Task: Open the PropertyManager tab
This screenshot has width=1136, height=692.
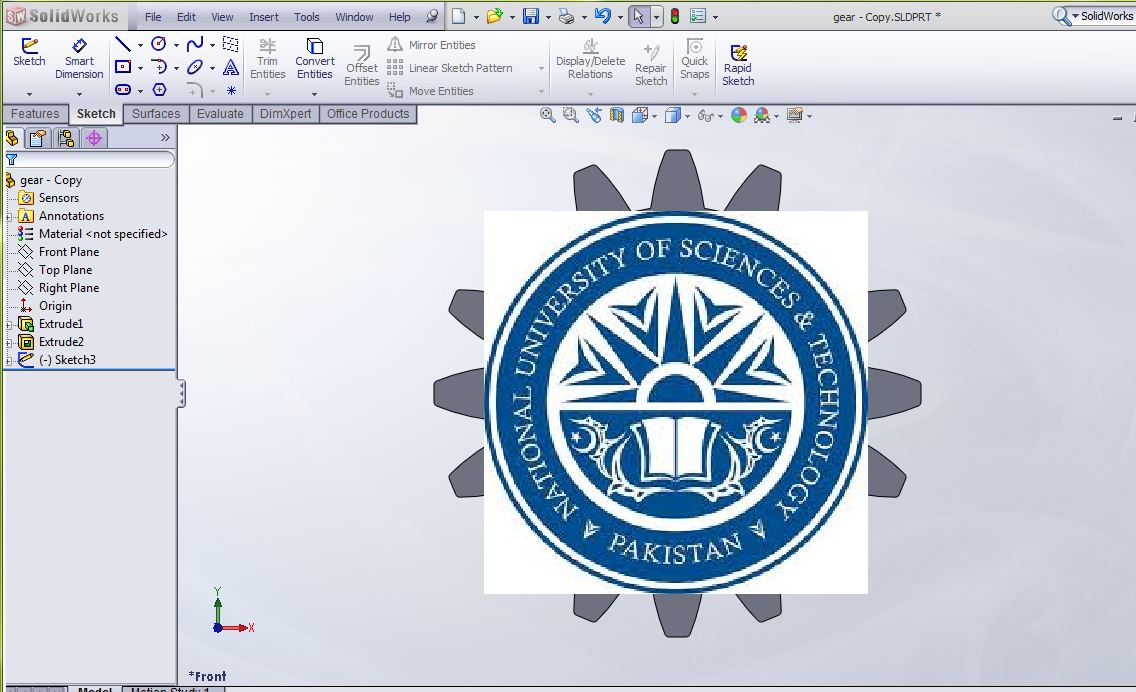Action: (x=38, y=138)
